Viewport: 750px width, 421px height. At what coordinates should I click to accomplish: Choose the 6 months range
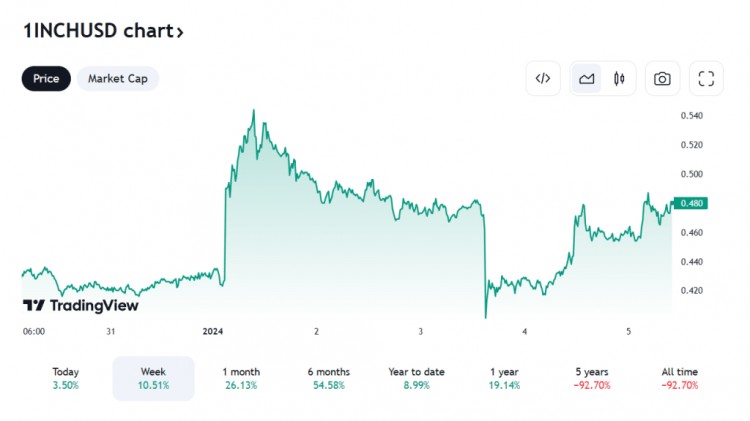click(327, 378)
